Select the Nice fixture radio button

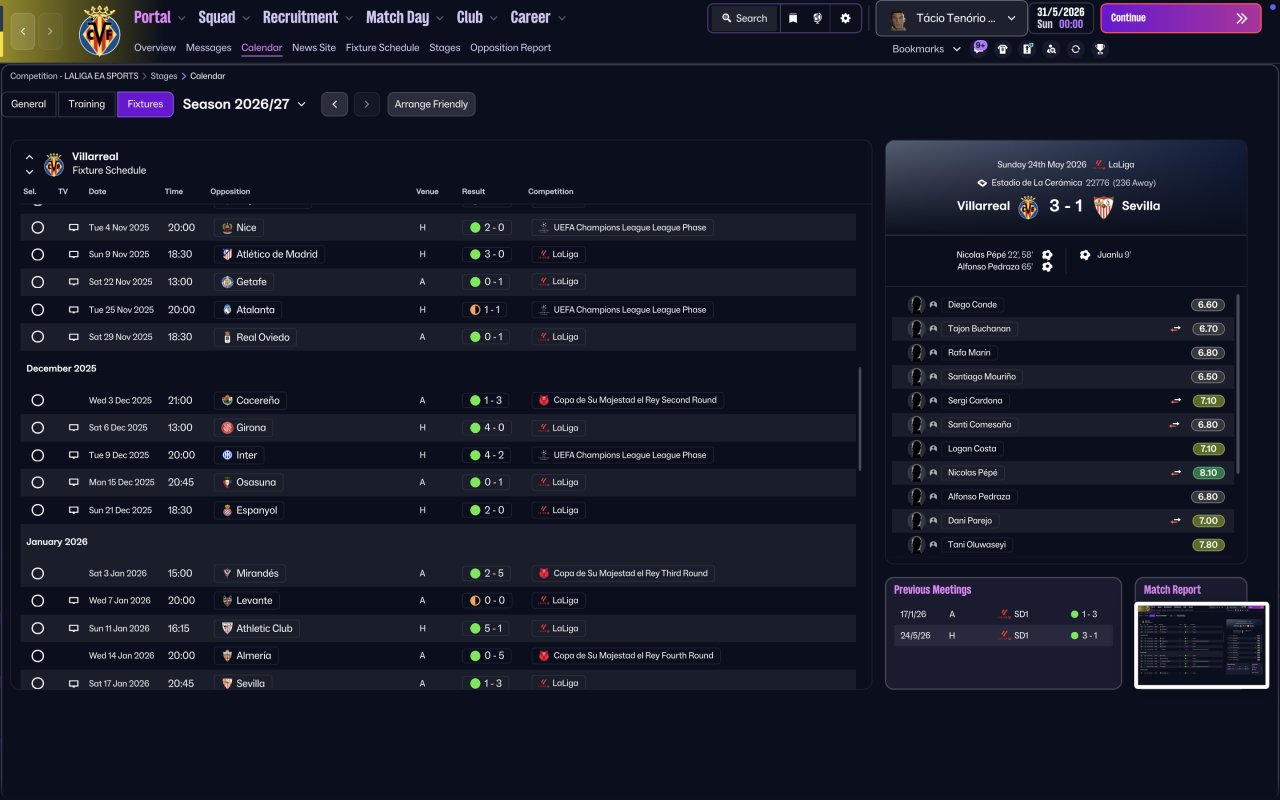click(x=38, y=227)
